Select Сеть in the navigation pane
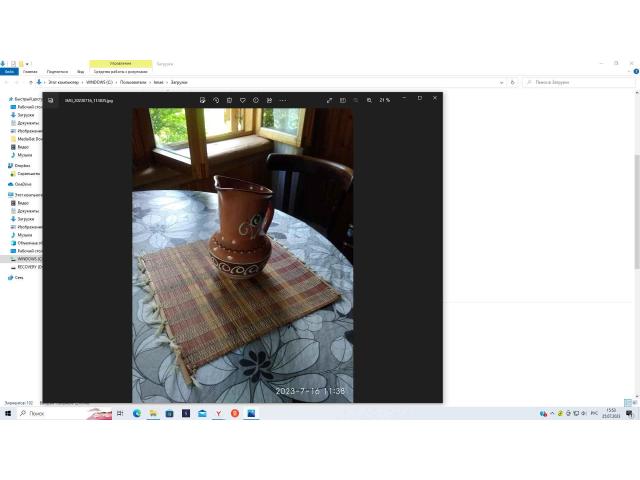640x480 pixels. tap(16, 278)
